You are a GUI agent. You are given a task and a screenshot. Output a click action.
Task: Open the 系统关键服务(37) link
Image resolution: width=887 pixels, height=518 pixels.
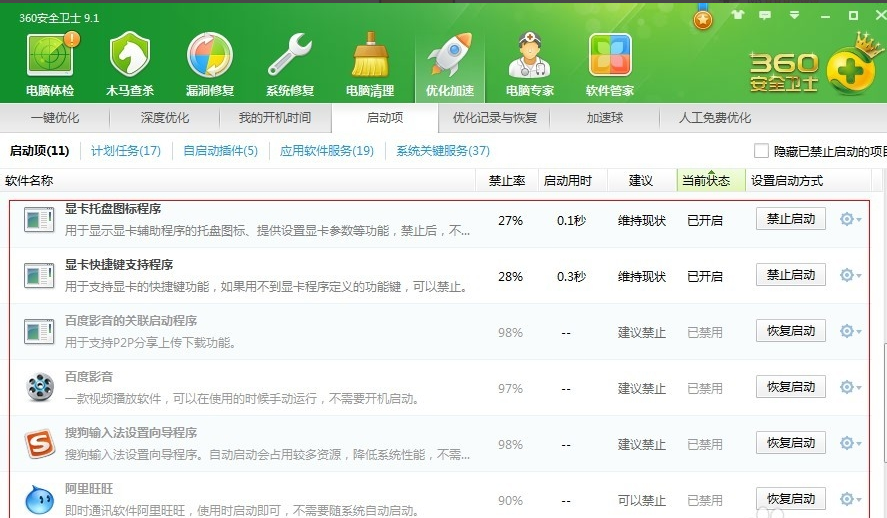click(x=443, y=151)
